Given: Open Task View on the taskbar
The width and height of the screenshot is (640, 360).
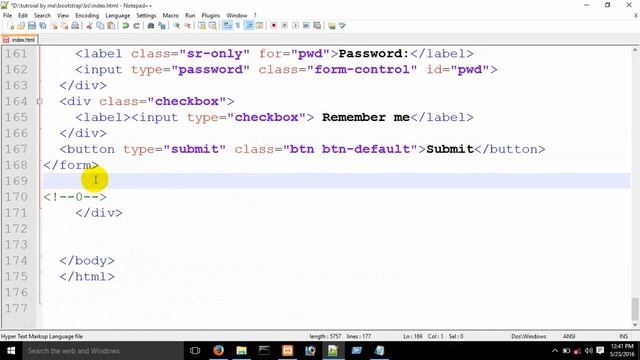Looking at the screenshot, I should point(195,351).
